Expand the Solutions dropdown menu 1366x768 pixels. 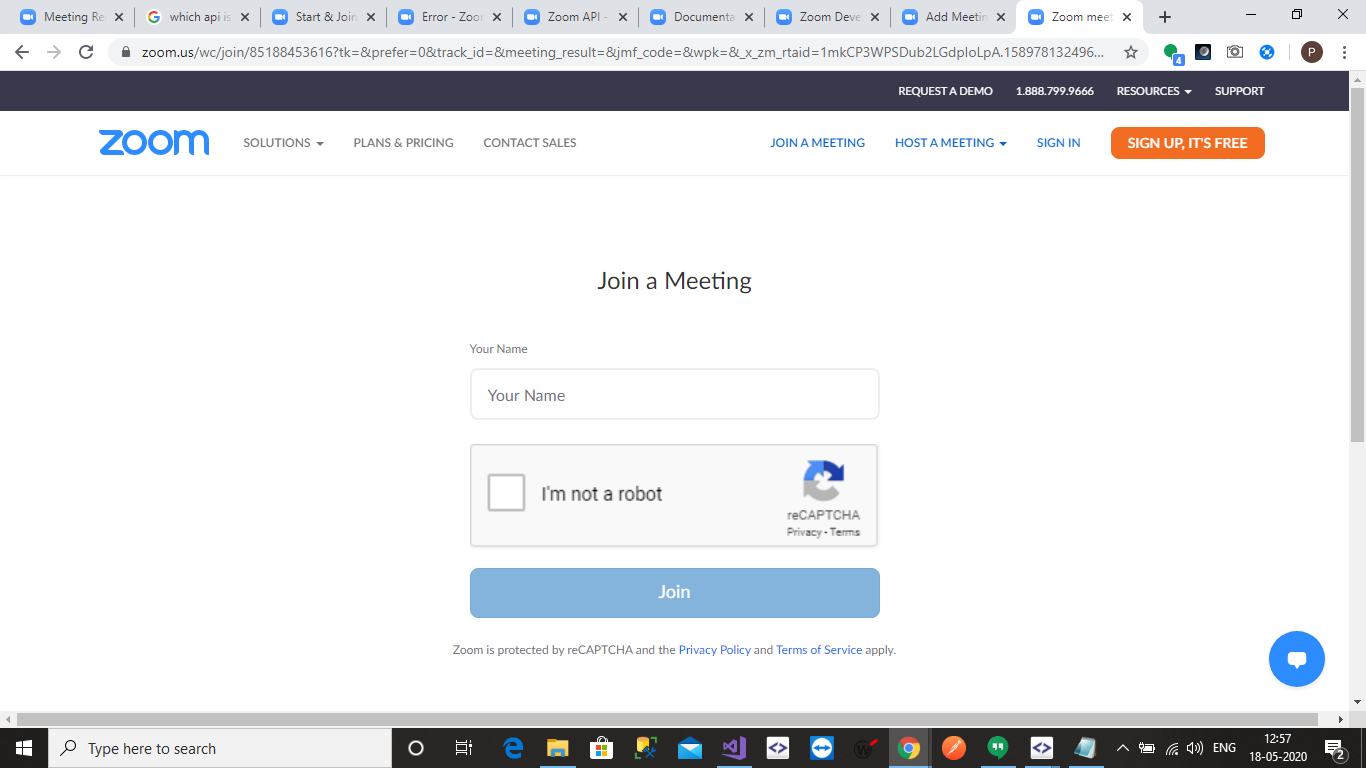pos(283,143)
